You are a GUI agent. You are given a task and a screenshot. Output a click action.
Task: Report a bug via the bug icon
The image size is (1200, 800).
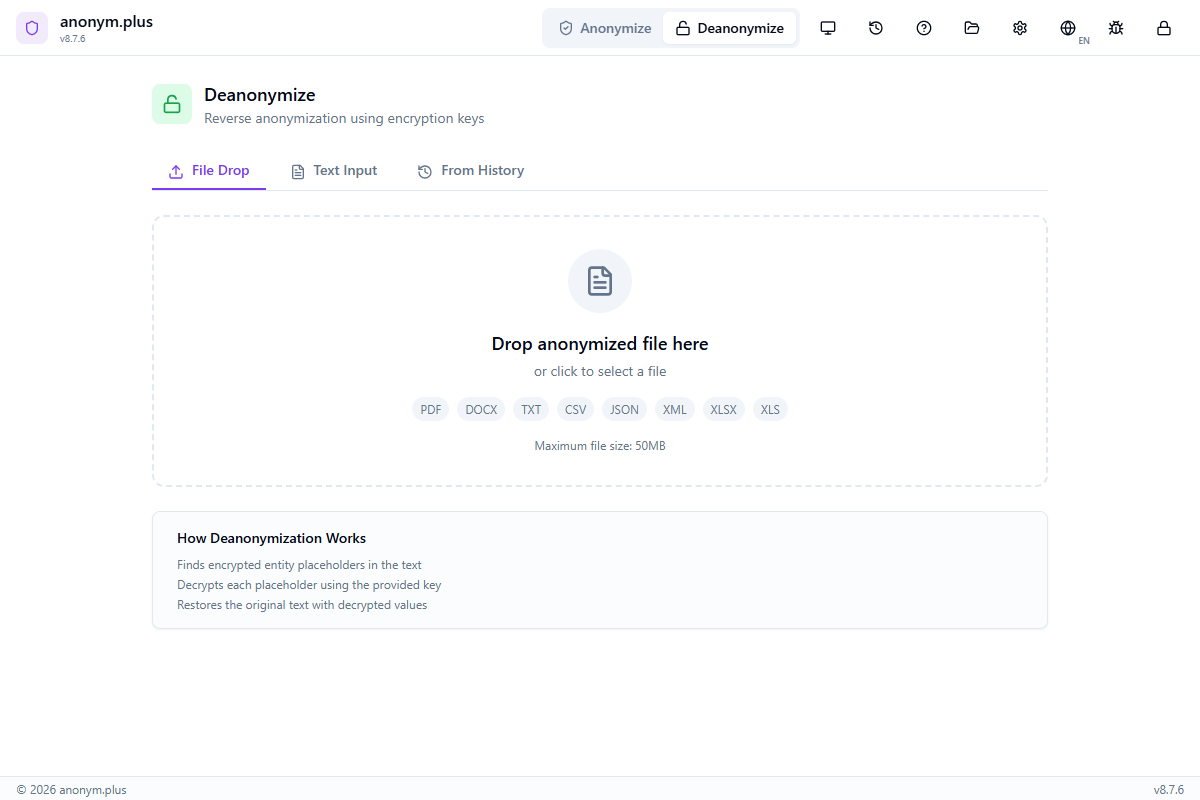point(1116,28)
